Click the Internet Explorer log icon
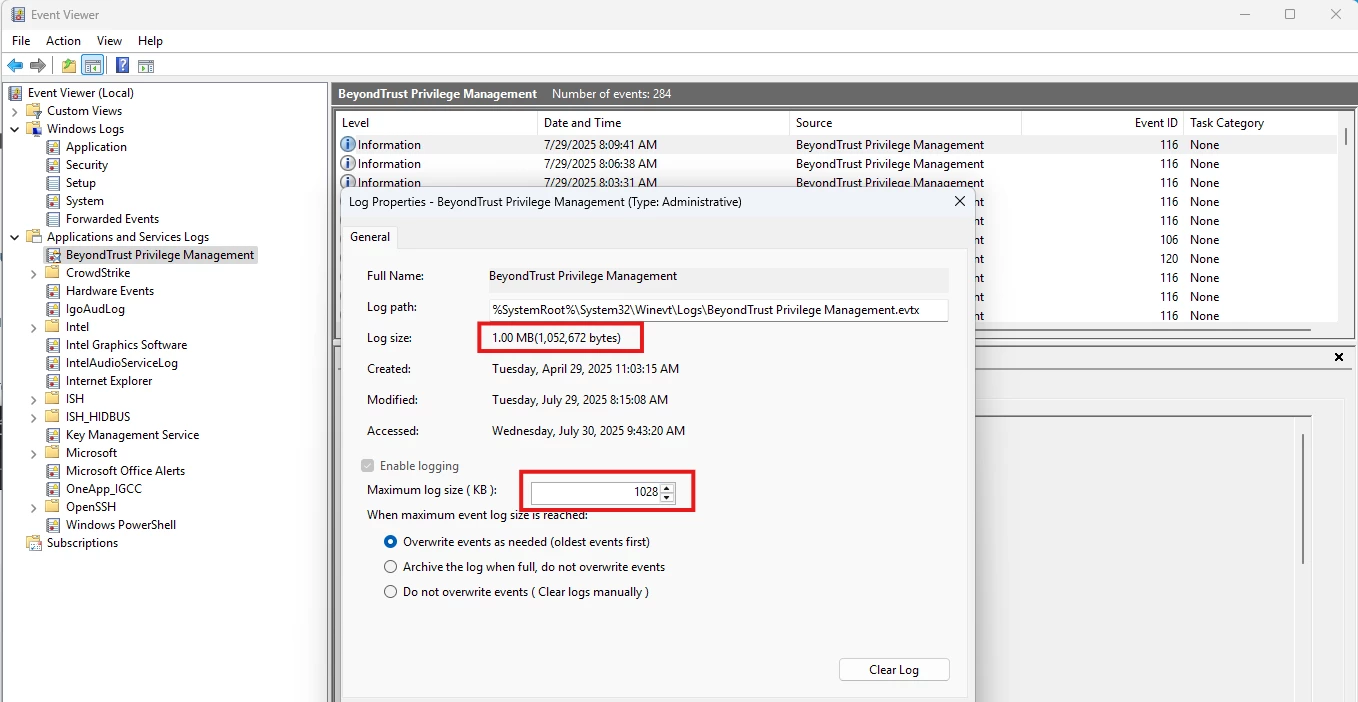The height and width of the screenshot is (702, 1358). pos(54,381)
